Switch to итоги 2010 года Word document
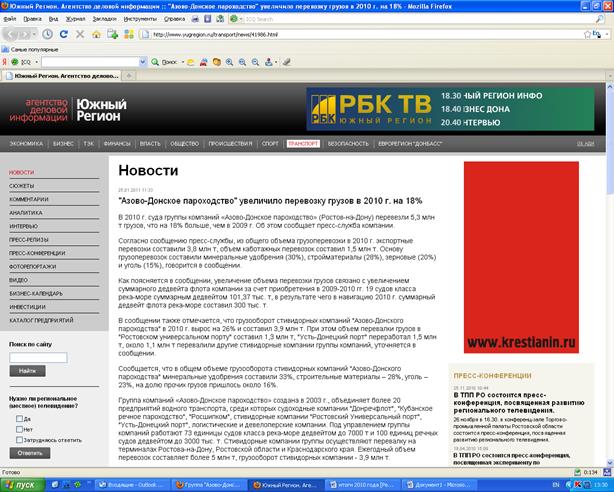The width and height of the screenshot is (614, 492). (363, 485)
